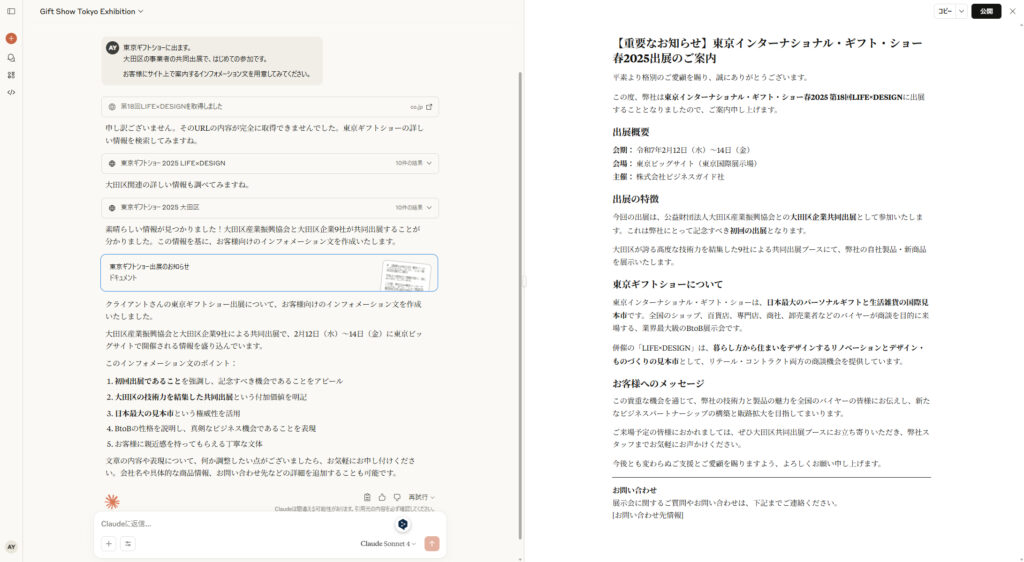Open the dropdown arrow next to コピー

tap(961, 11)
